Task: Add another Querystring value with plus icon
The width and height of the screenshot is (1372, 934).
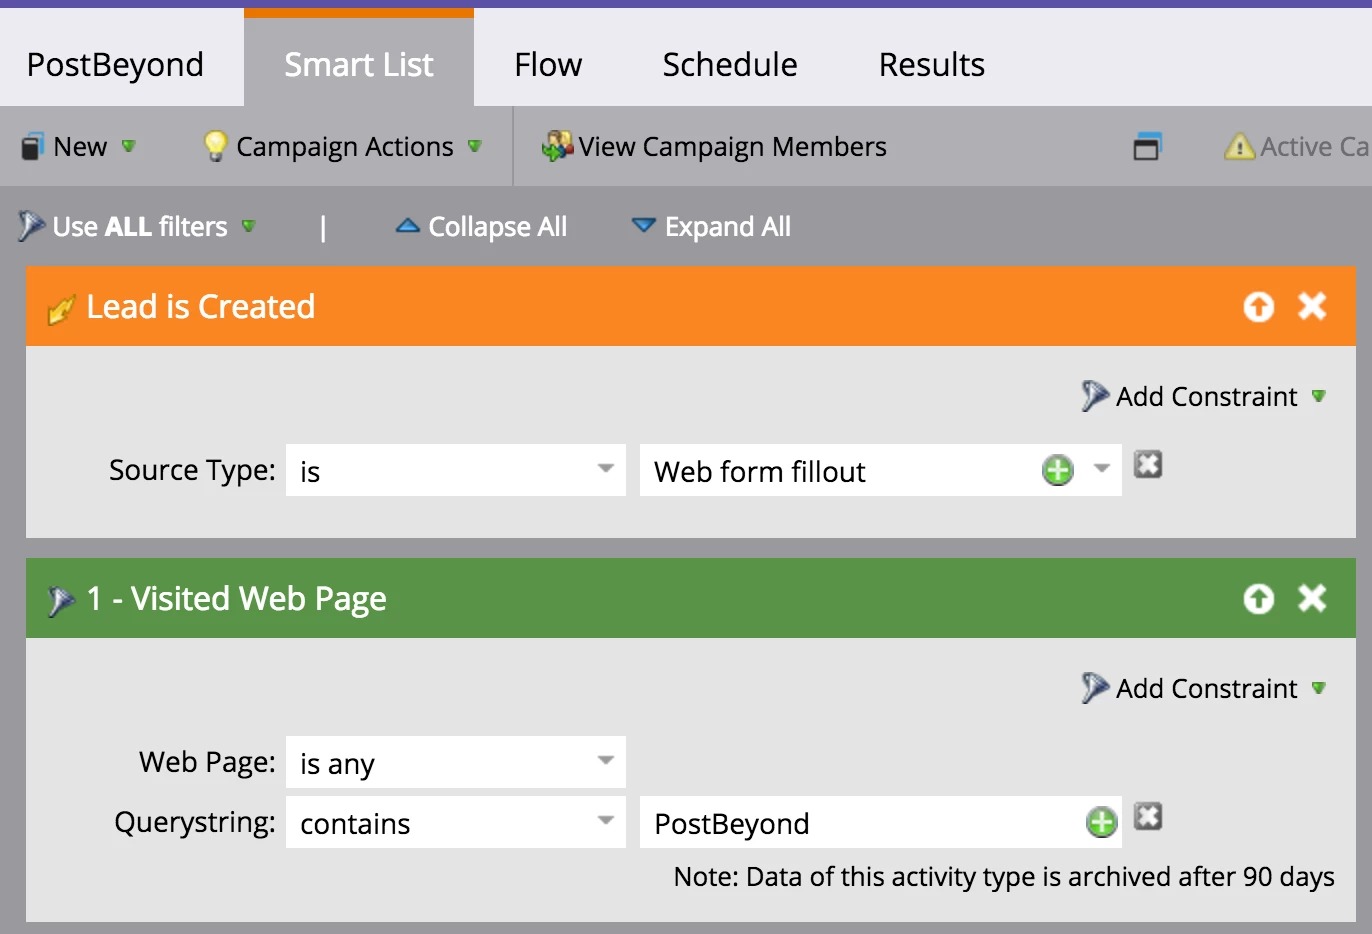Action: pyautogui.click(x=1101, y=822)
